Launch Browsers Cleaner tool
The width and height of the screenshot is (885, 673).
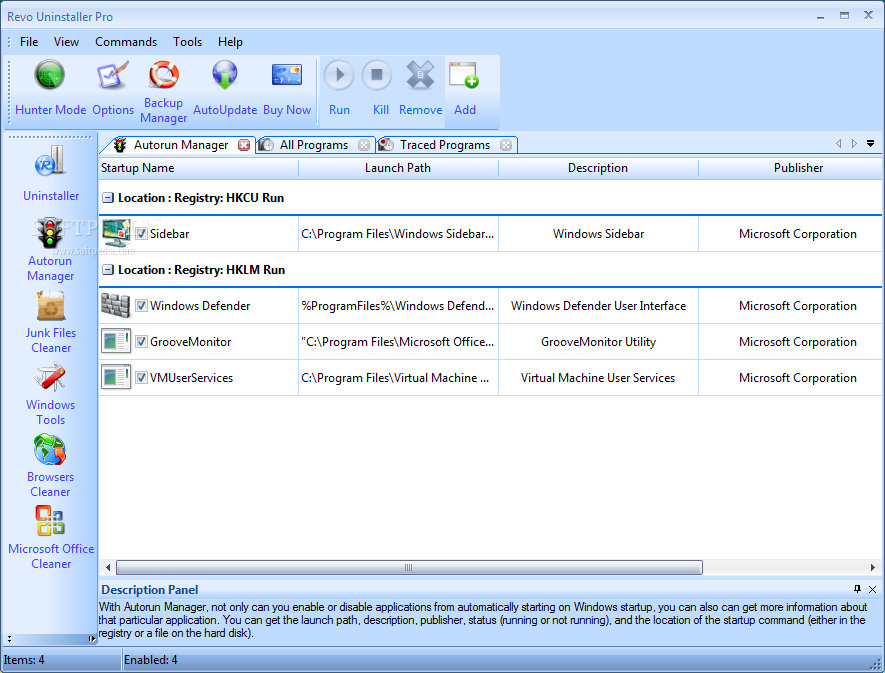[50, 466]
